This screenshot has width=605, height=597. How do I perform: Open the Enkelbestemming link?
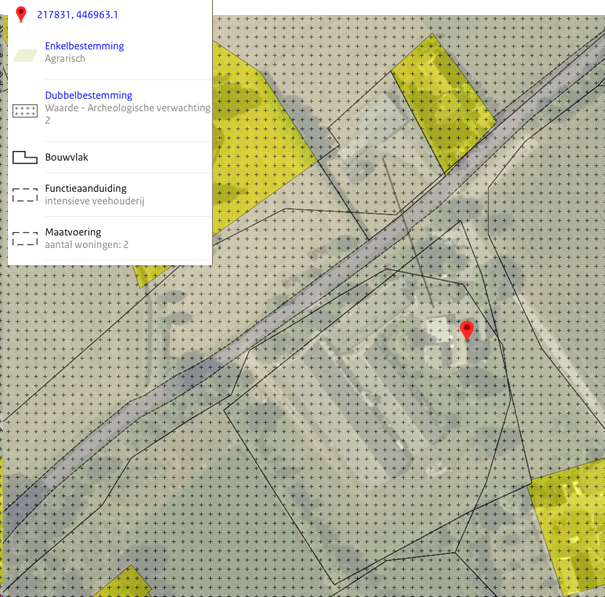(84, 46)
